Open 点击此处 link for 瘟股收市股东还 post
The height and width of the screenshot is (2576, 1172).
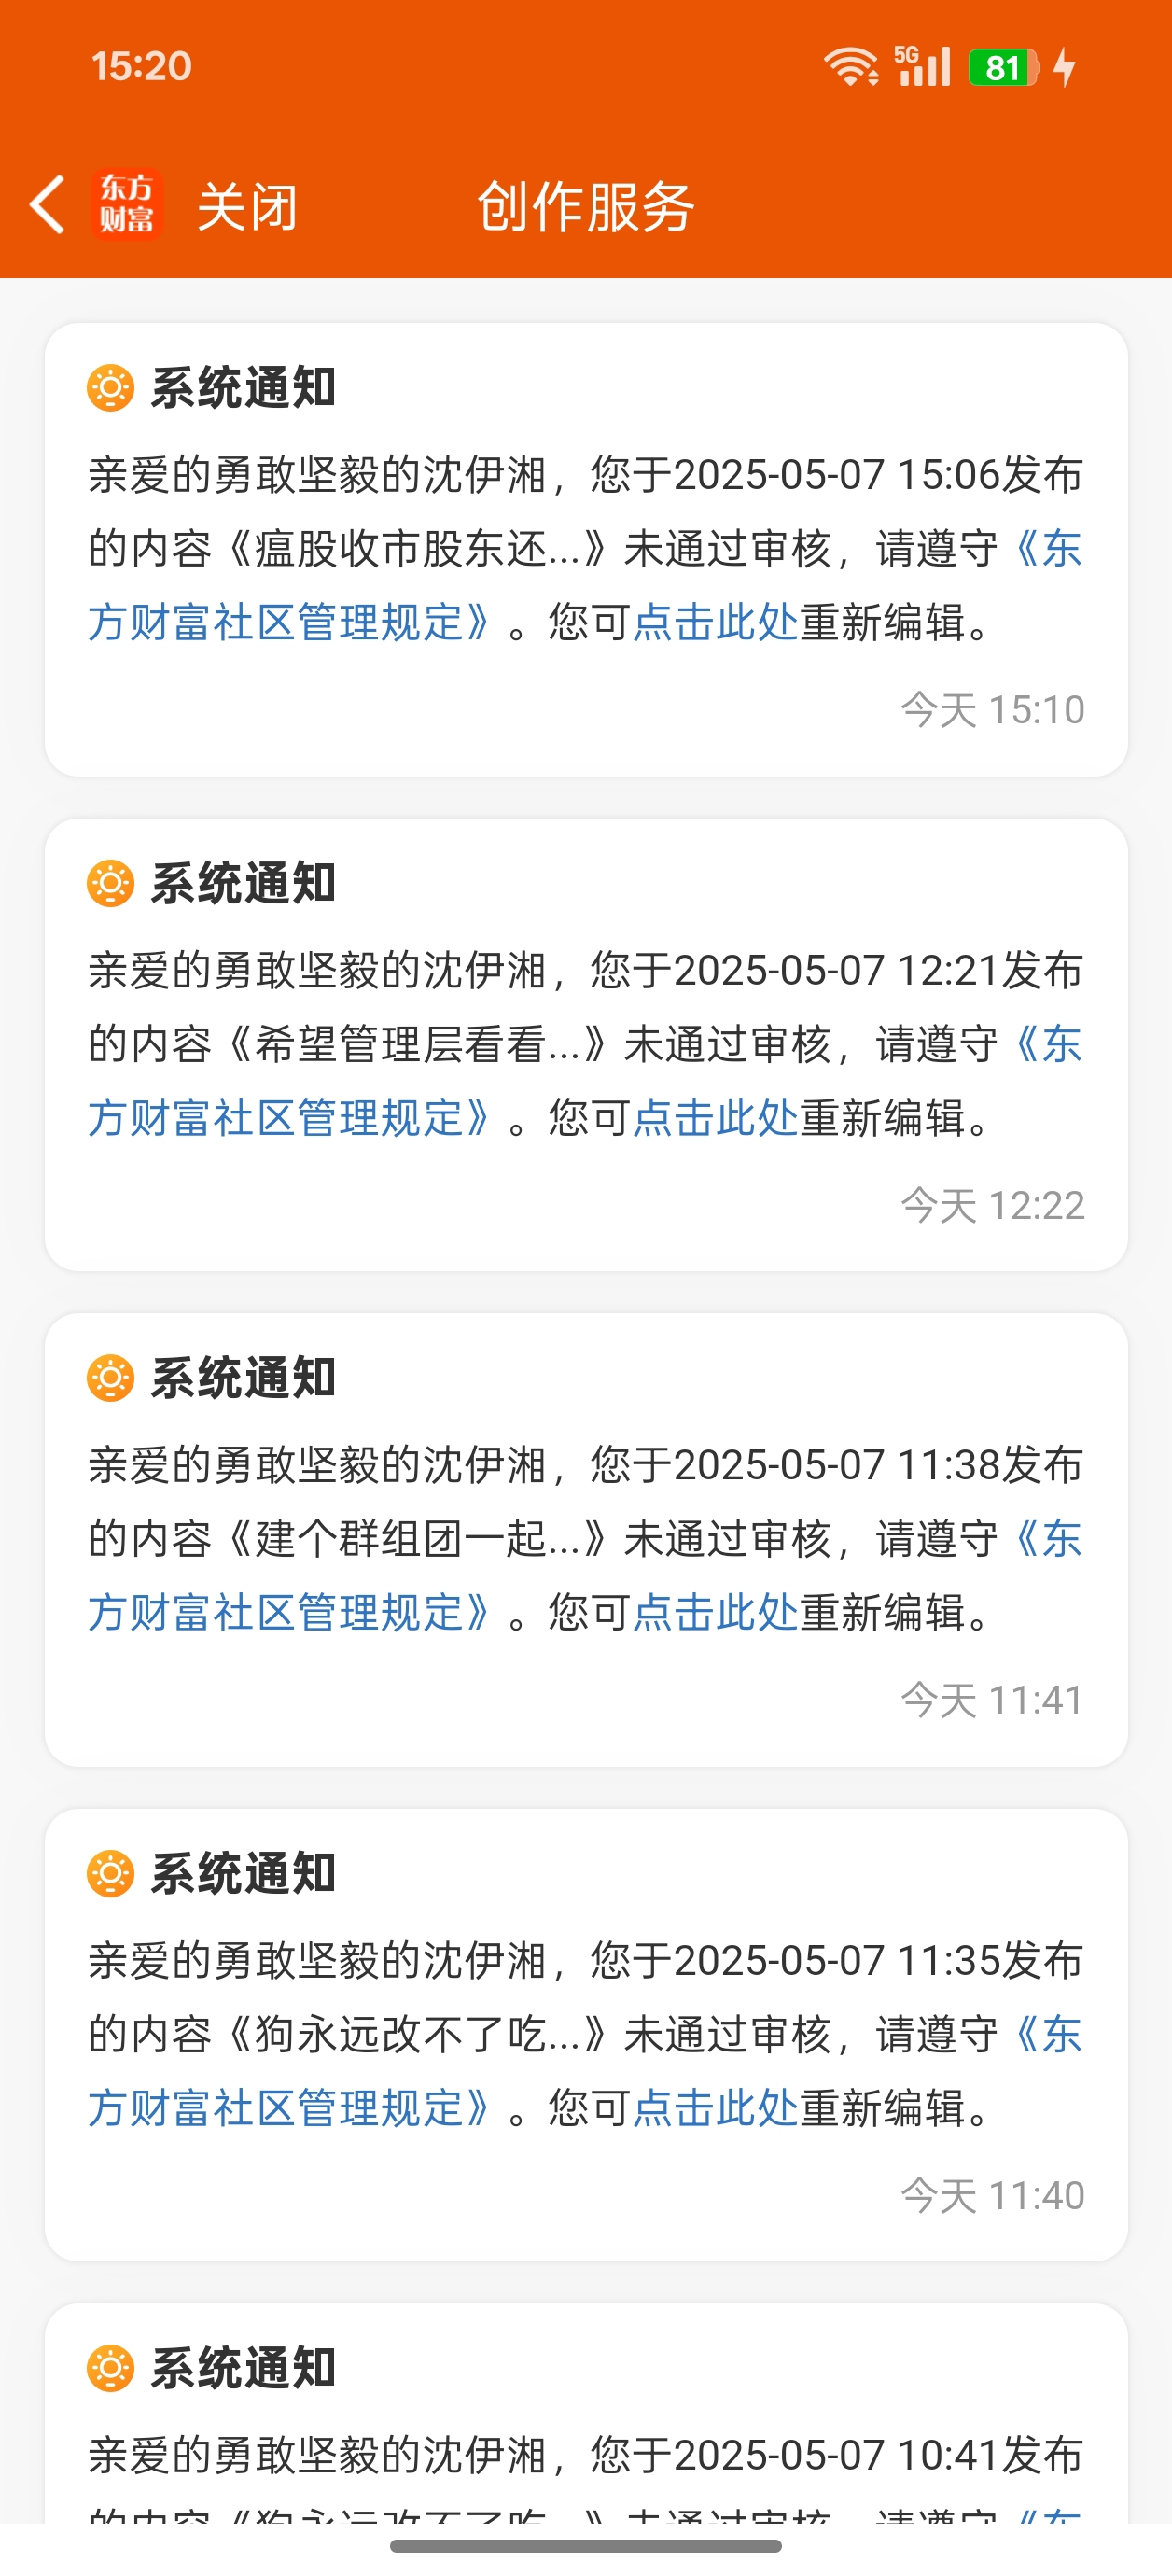(715, 623)
